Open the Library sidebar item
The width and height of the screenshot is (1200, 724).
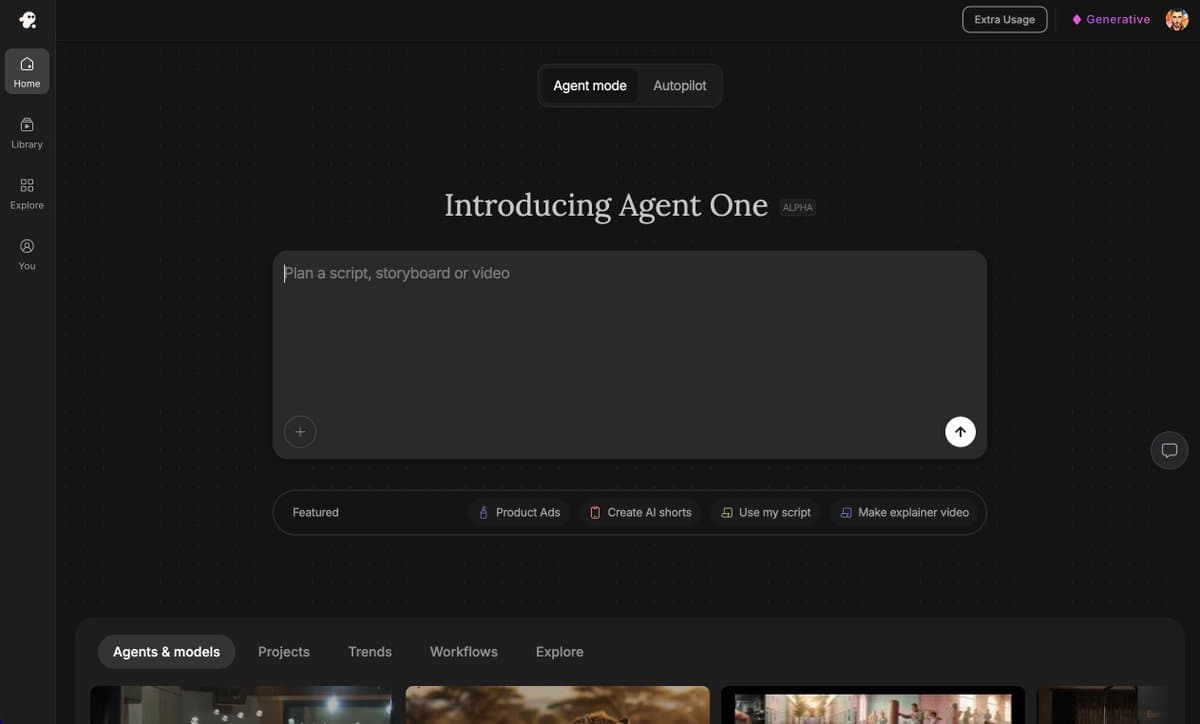point(27,133)
